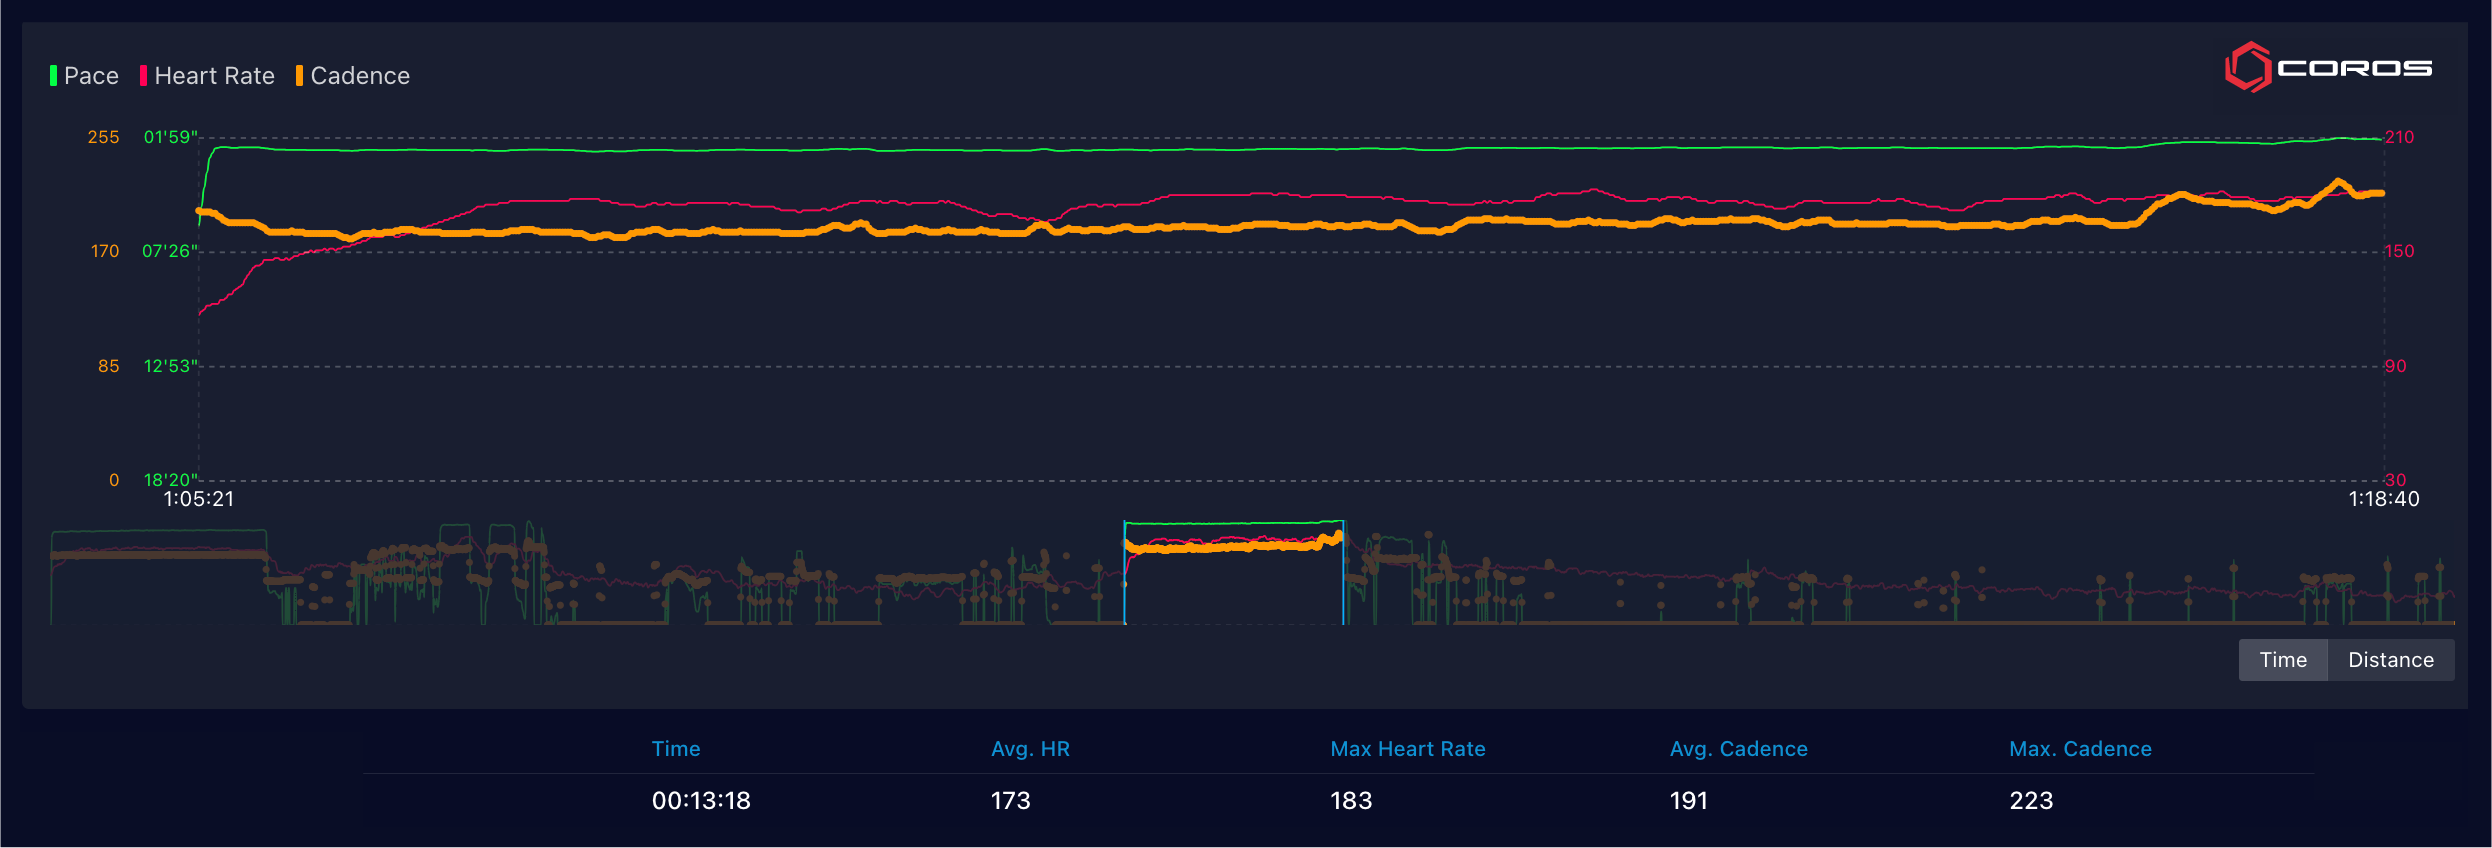Screen dimensions: 2492x848
Task: Click the 00:13:18 time value
Action: 701,801
